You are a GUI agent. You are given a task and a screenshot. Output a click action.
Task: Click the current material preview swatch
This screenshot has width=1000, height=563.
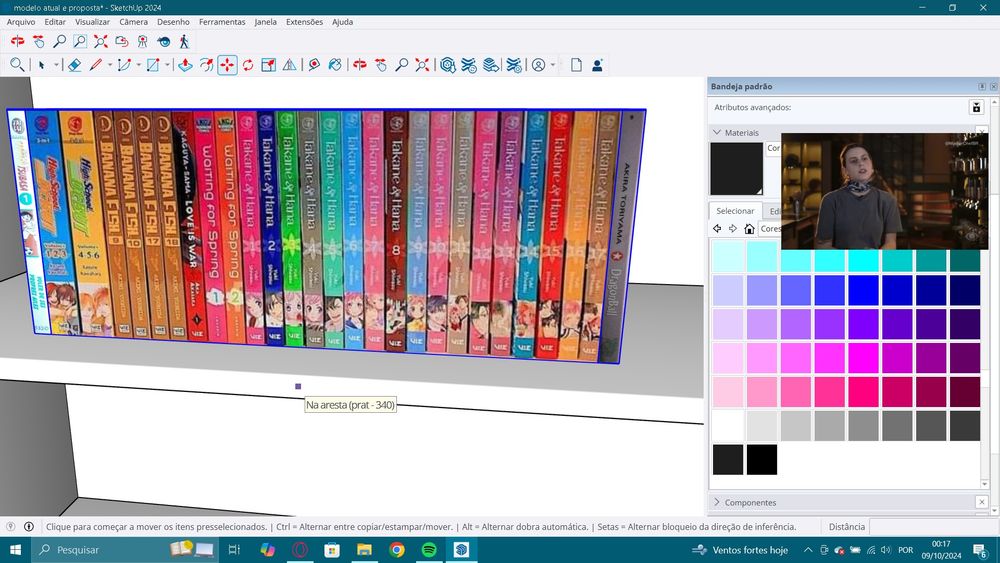point(737,168)
